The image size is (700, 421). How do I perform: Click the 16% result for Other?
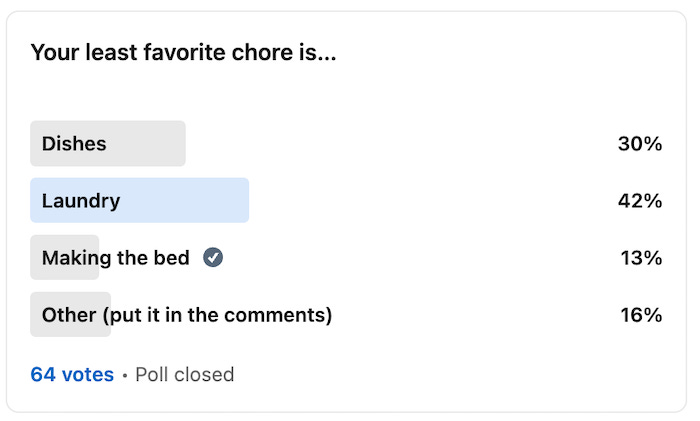pos(640,315)
